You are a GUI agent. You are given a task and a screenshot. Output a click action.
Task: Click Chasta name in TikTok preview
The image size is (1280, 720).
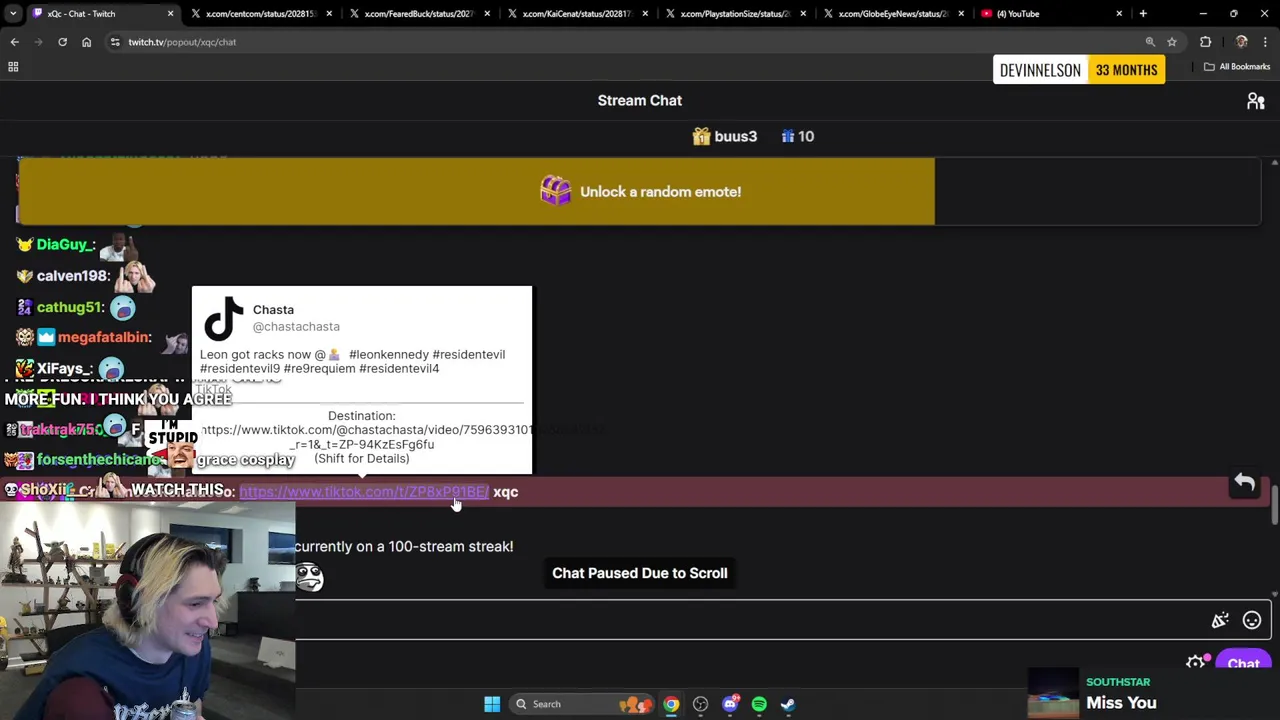click(273, 310)
